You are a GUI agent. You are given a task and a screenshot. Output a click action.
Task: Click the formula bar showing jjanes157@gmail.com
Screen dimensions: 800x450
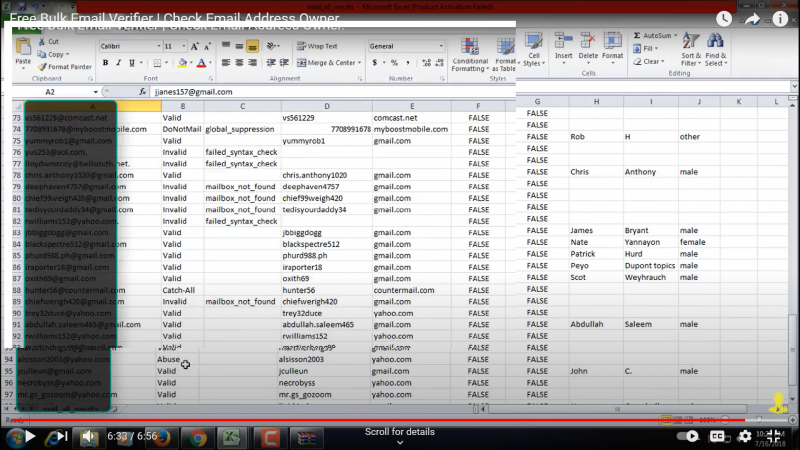coord(334,92)
